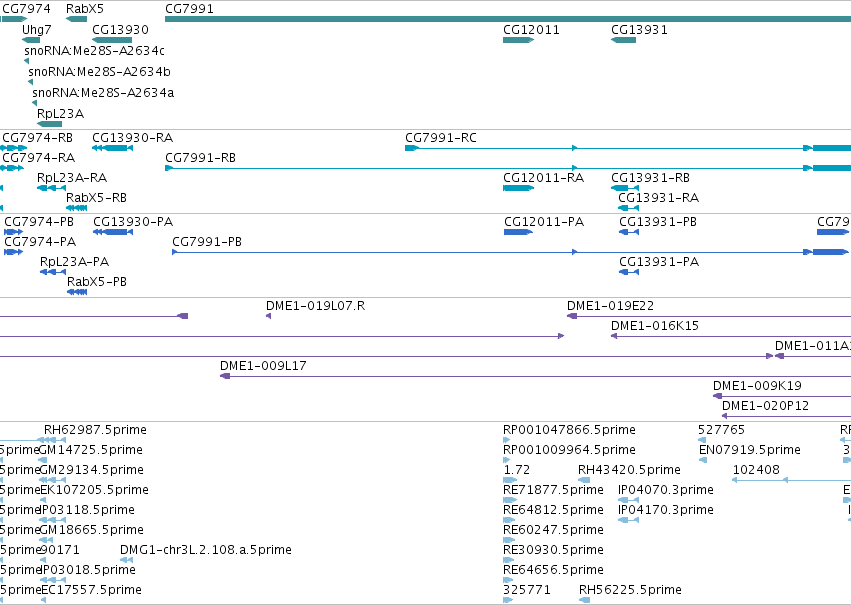The image size is (851, 605).
Task: Click the DME1-009L17 clone label
Action: point(263,366)
